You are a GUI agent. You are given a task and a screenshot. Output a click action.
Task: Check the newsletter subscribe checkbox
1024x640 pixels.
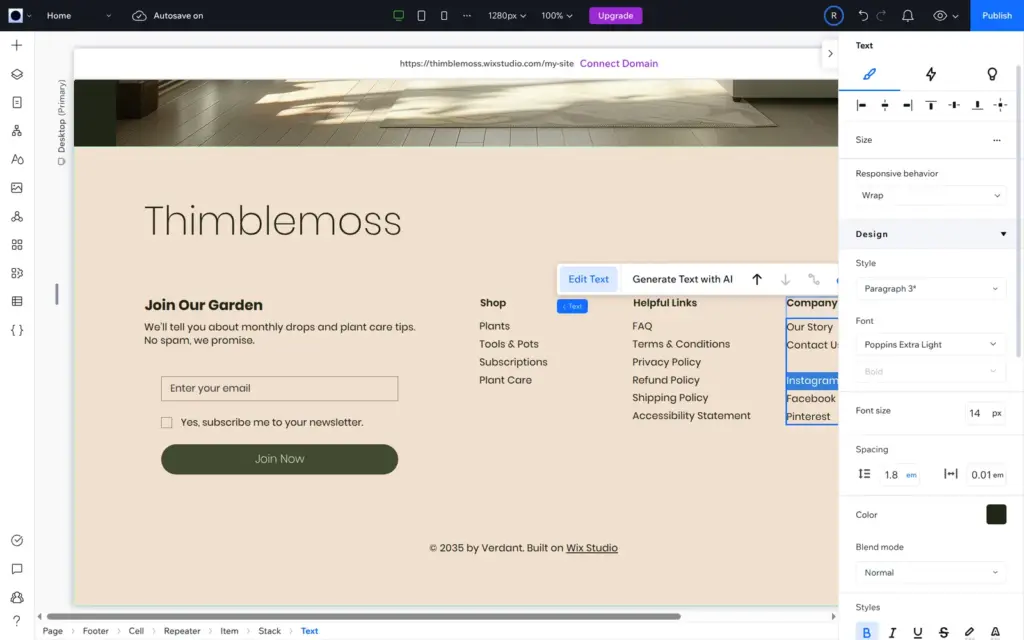[167, 423]
